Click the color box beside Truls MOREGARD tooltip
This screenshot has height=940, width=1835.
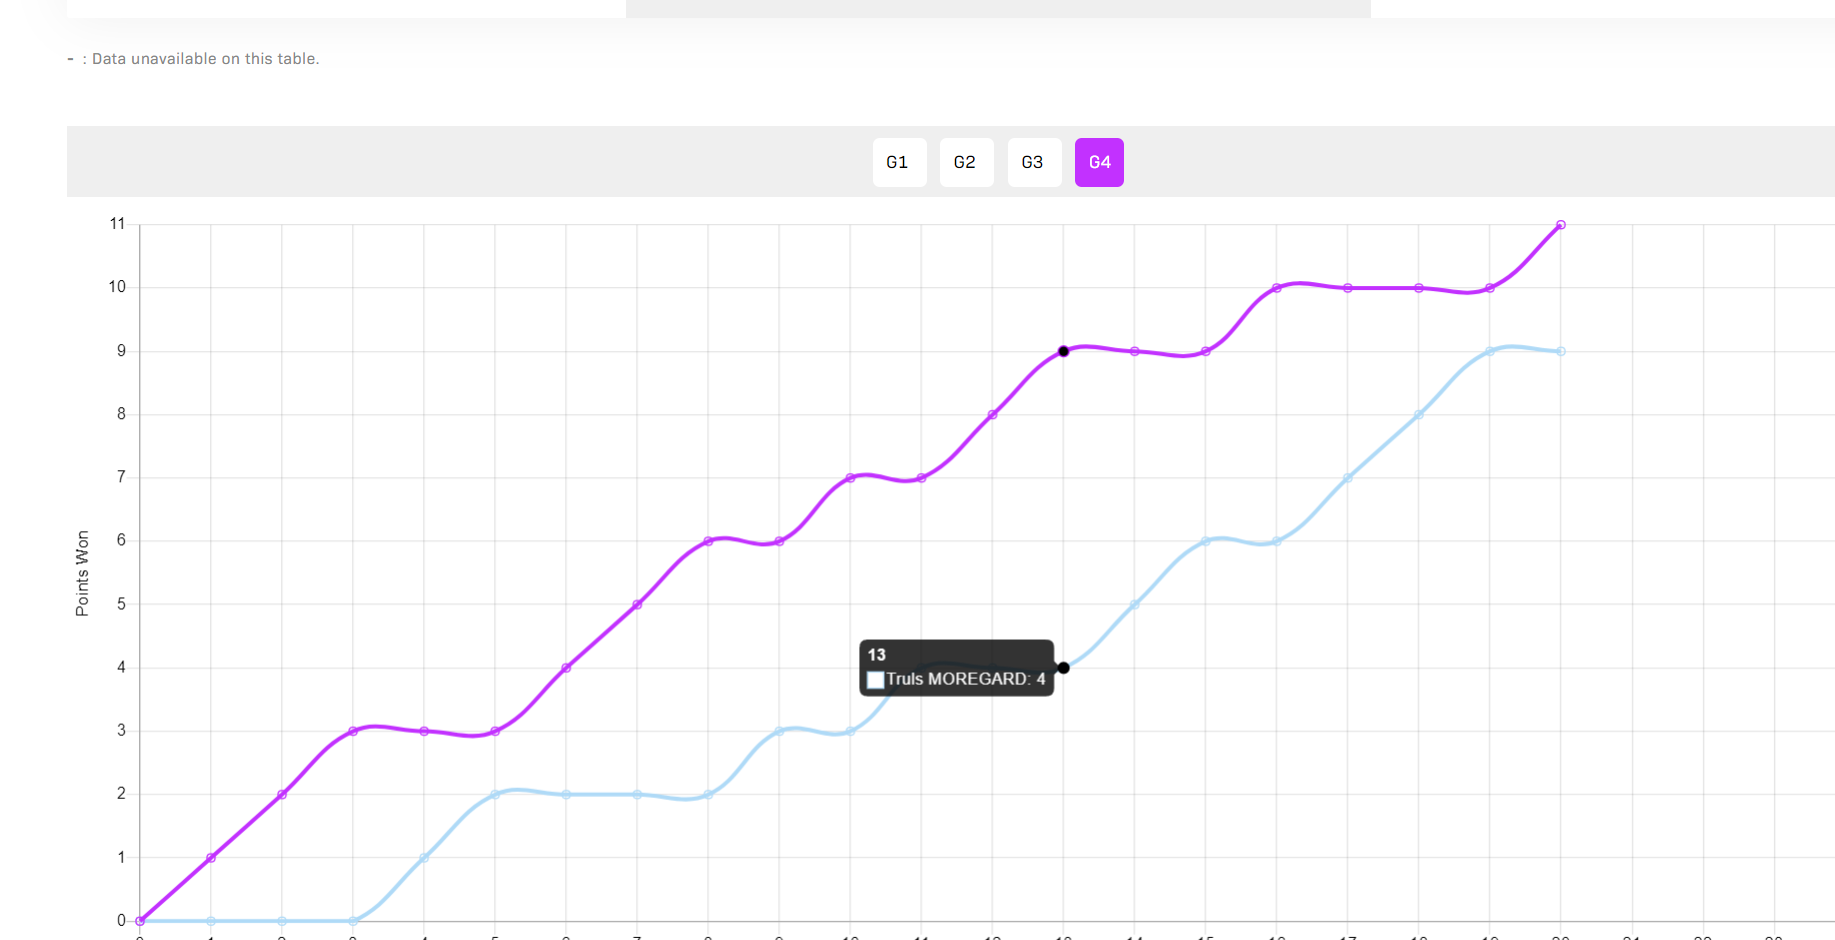(875, 680)
